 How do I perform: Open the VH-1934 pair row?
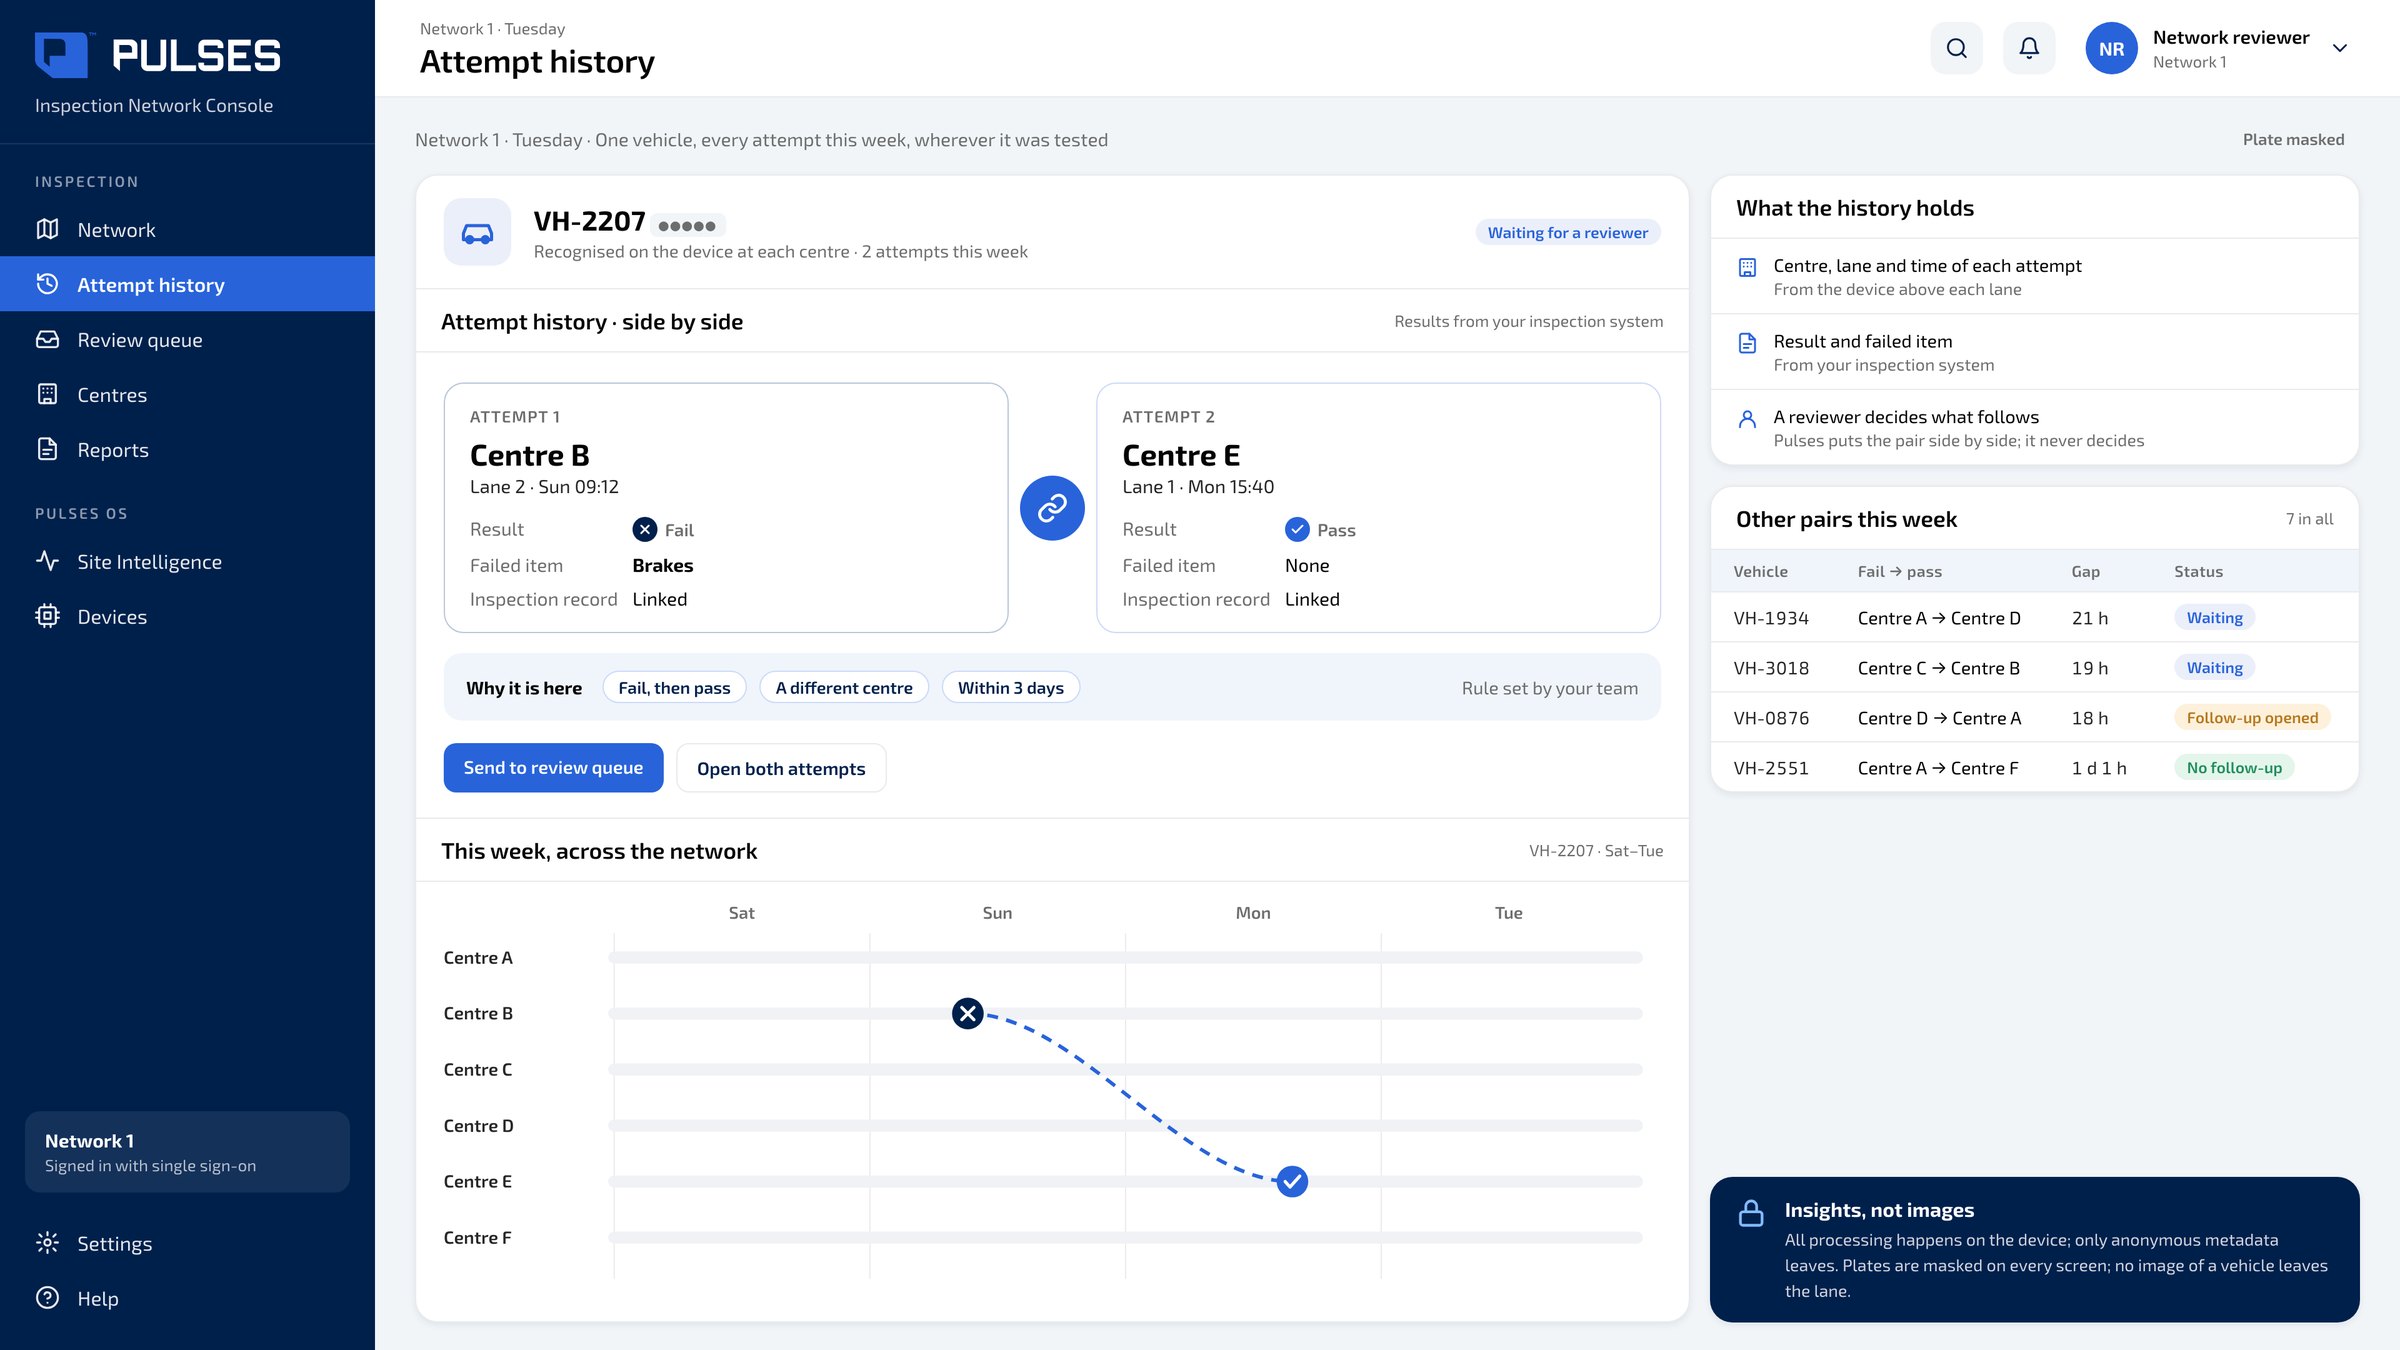[2034, 617]
